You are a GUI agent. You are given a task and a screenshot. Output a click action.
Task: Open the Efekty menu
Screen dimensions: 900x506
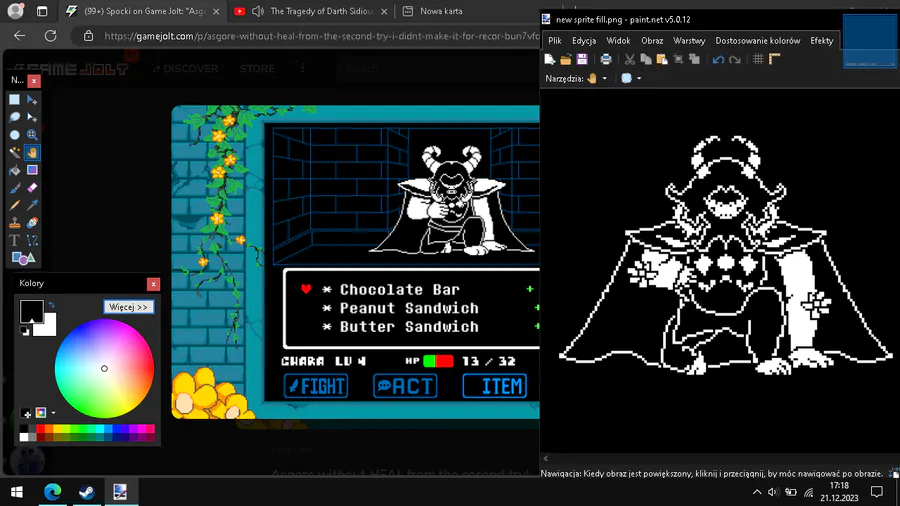pyautogui.click(x=821, y=41)
